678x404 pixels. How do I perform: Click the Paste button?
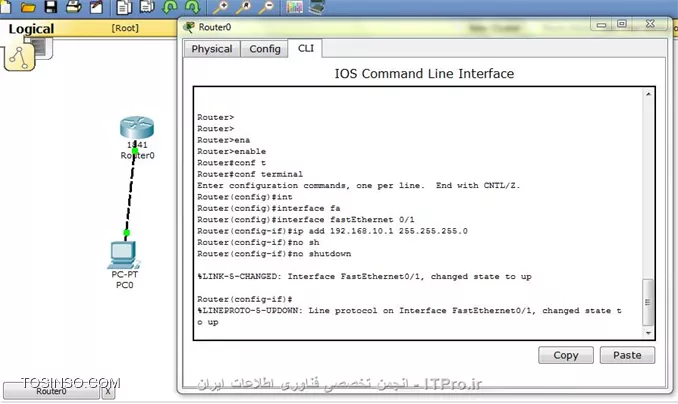(x=627, y=355)
